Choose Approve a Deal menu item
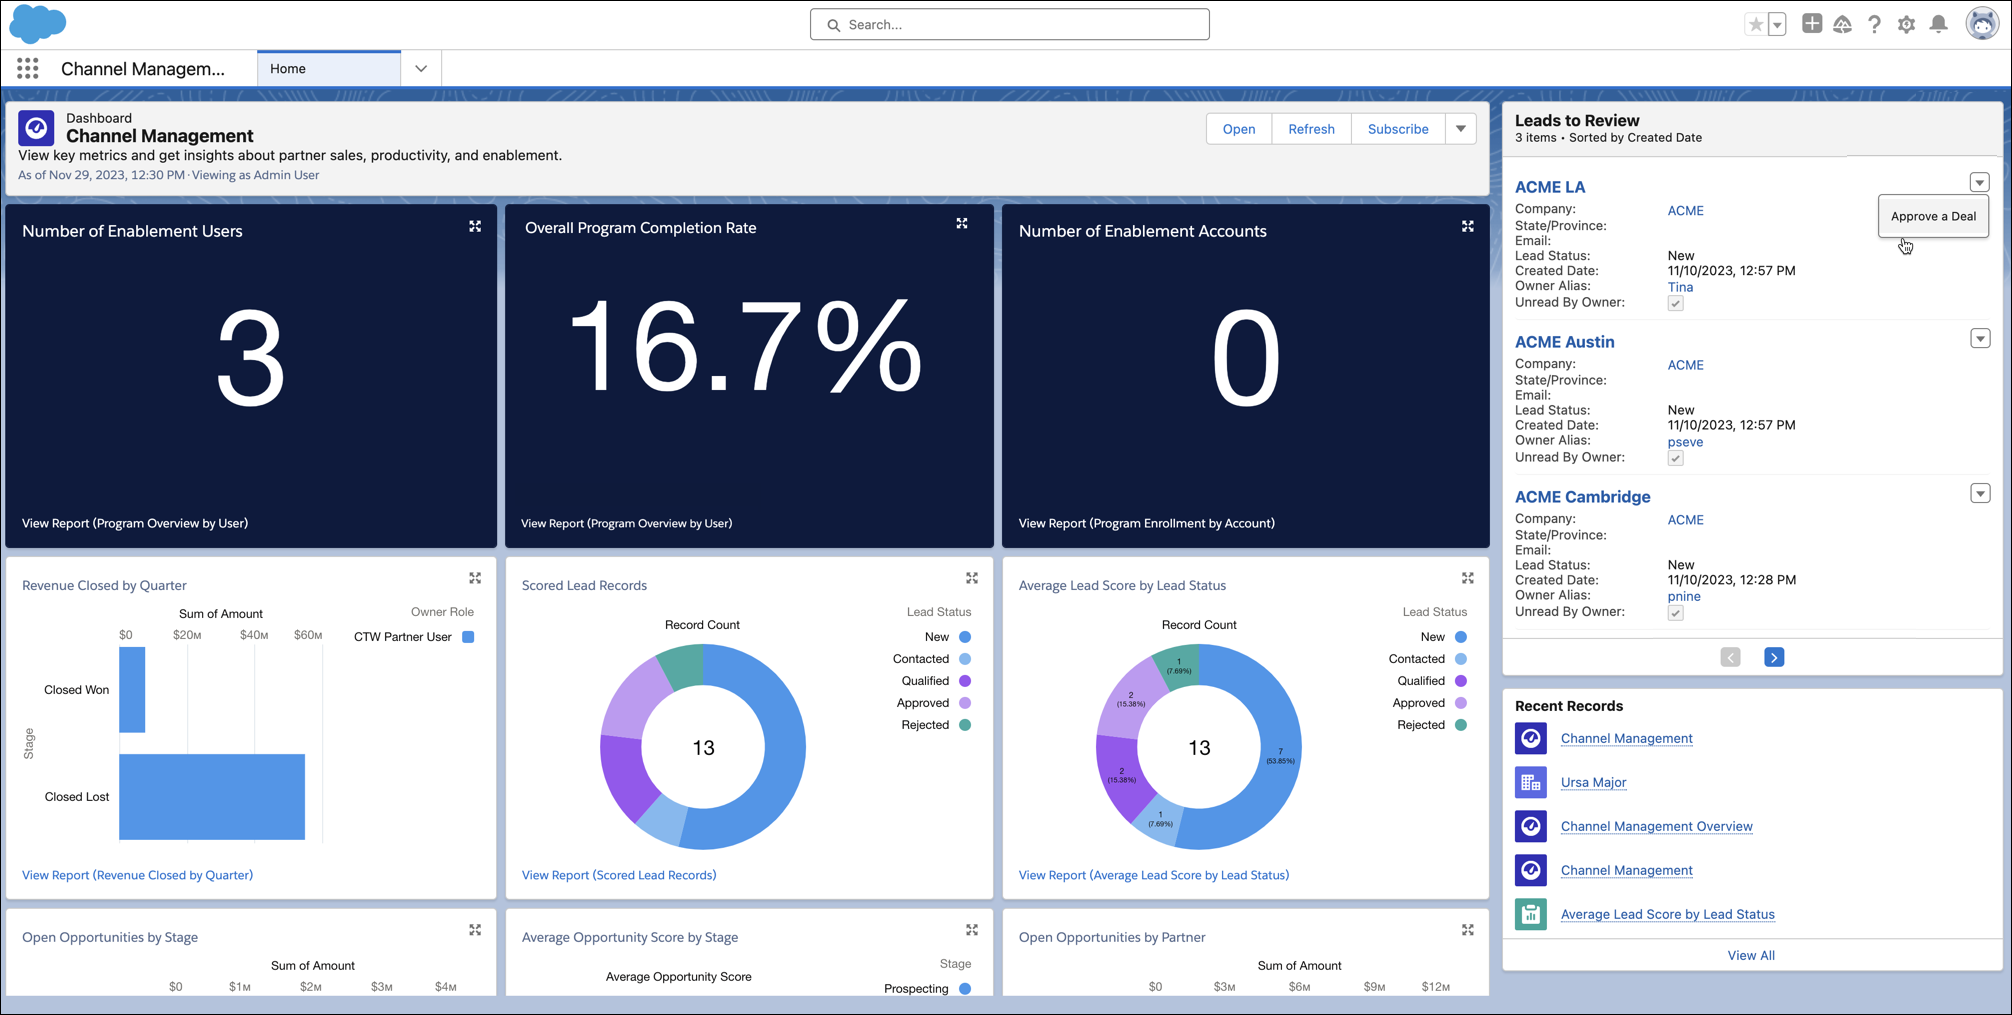 [1933, 216]
